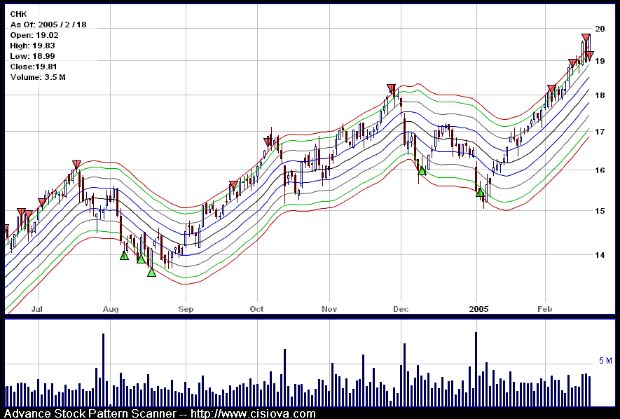
Task: Click the 'As Of: 2005 / 2 / 18' date
Action: [x=48, y=25]
